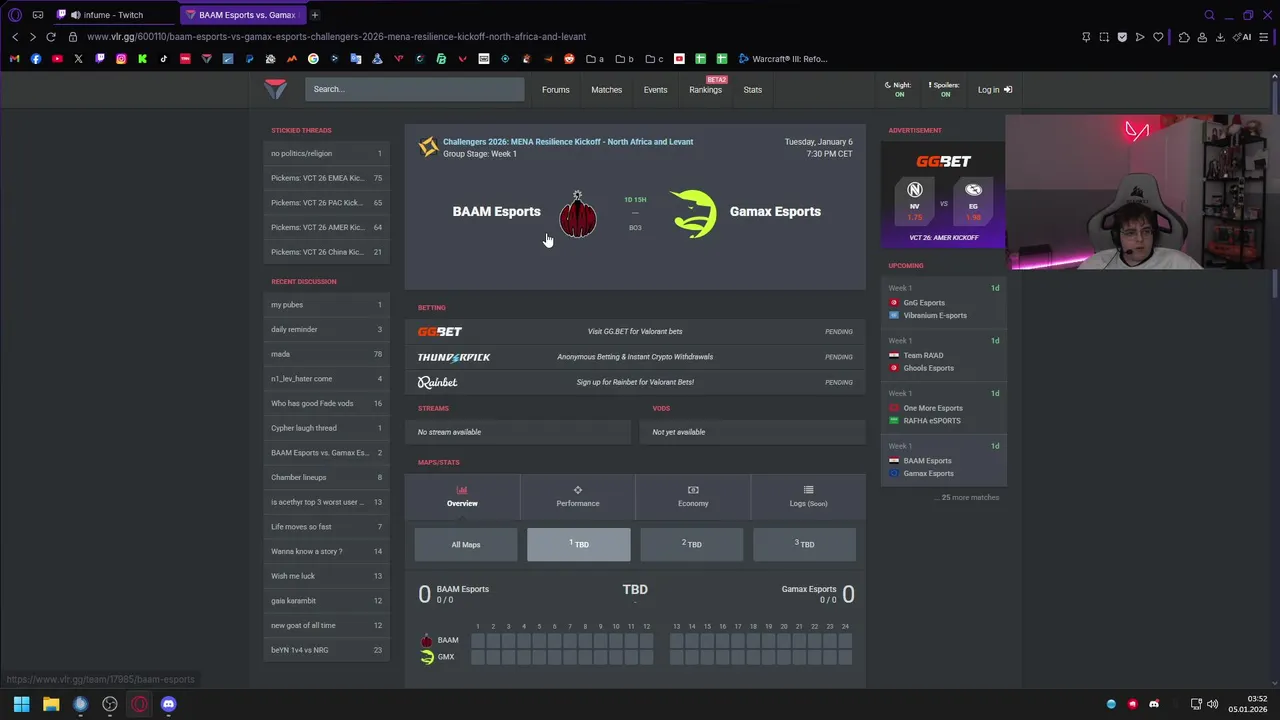Open the Gmail bookmark
The width and height of the screenshot is (1280, 720).
tap(14, 59)
